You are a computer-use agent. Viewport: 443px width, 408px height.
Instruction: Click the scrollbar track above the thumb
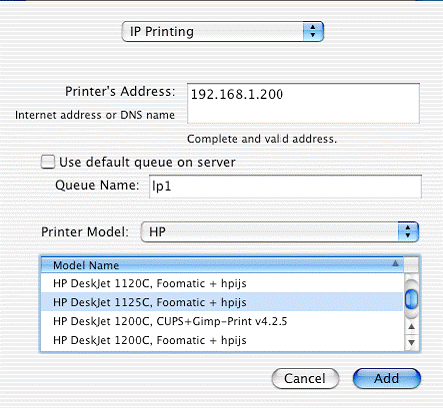[412, 281]
